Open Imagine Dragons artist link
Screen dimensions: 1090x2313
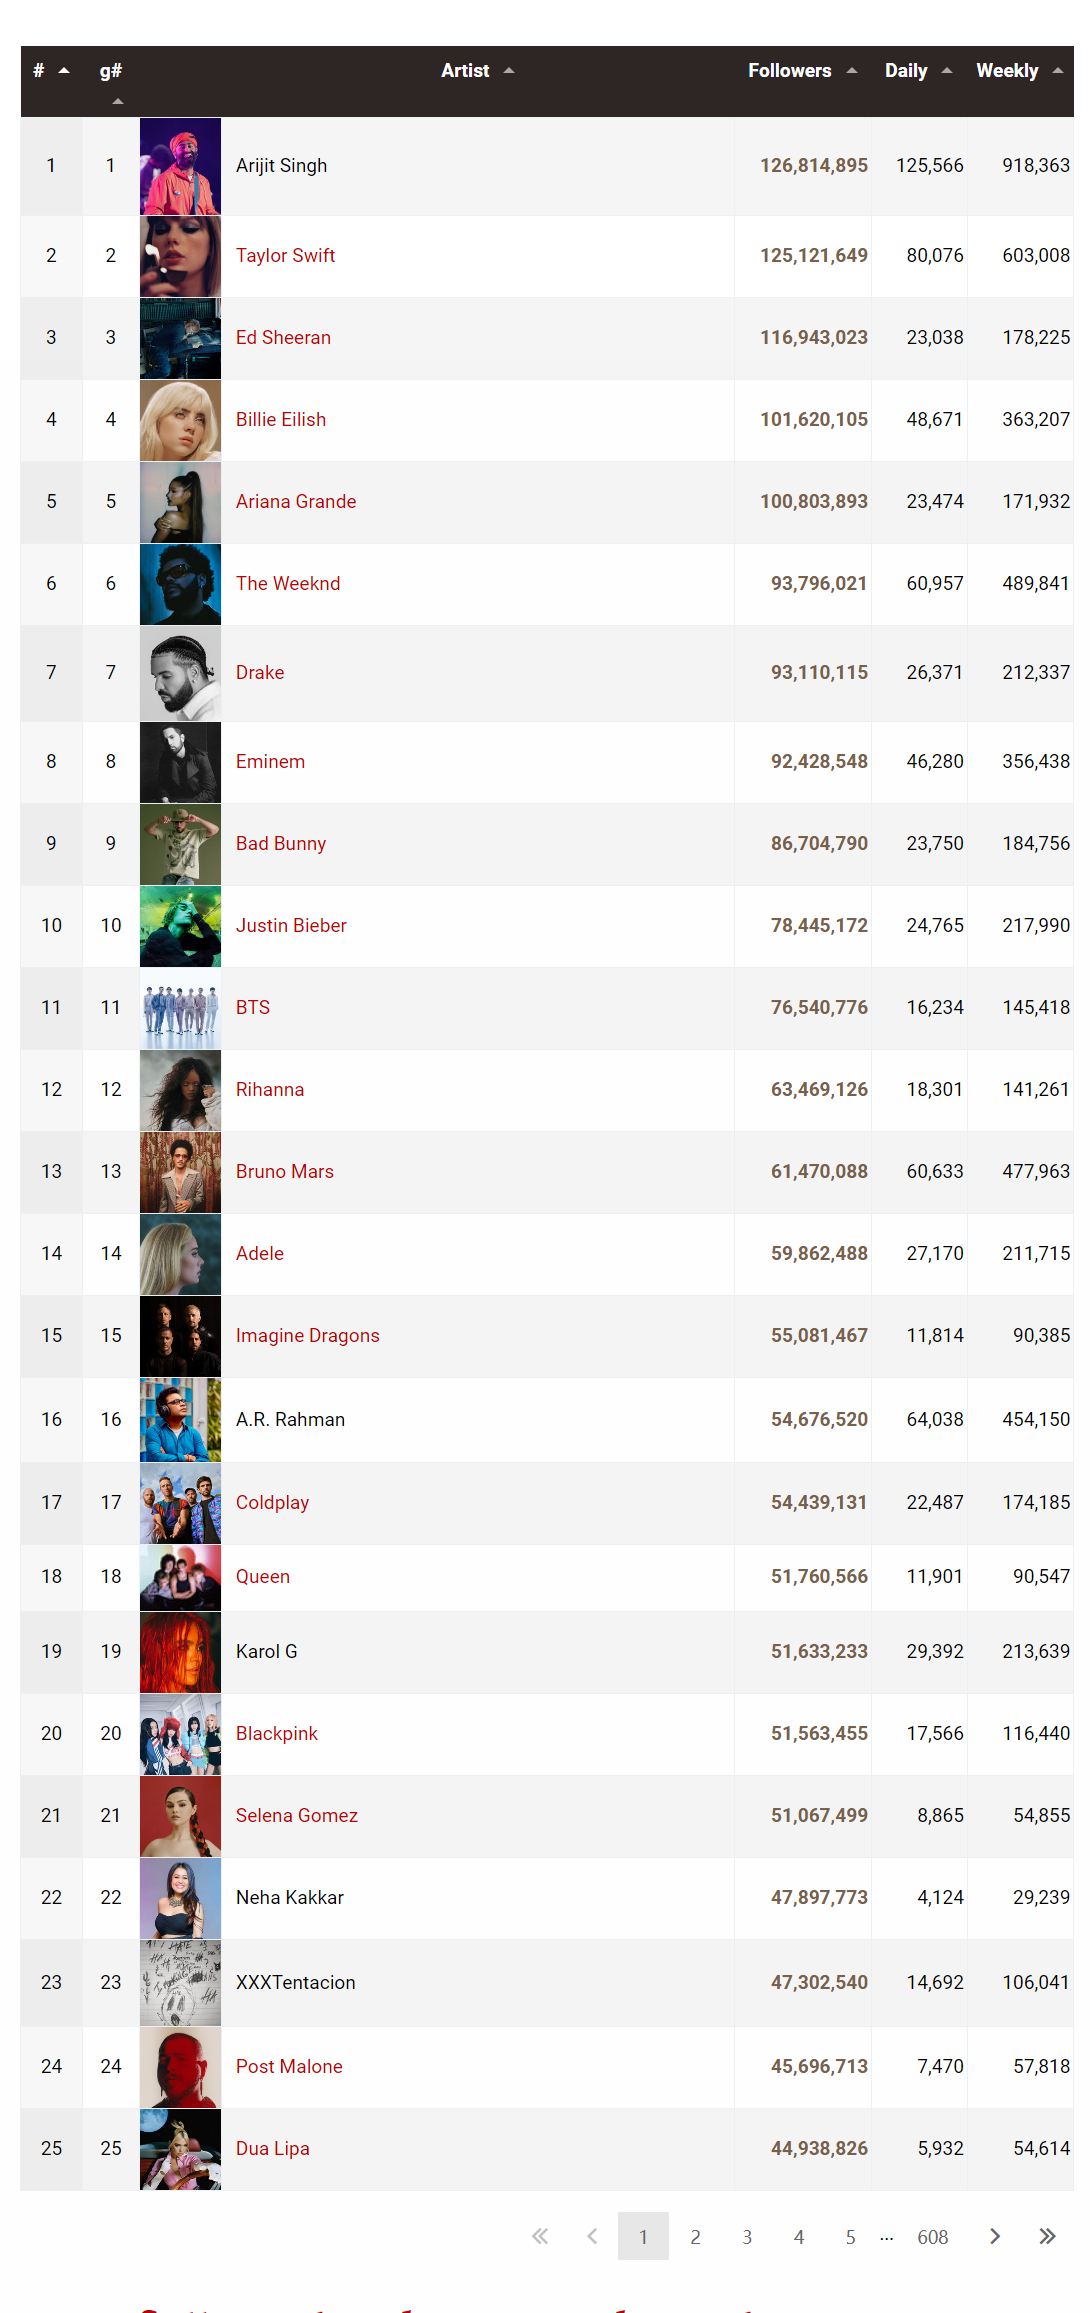307,1336
